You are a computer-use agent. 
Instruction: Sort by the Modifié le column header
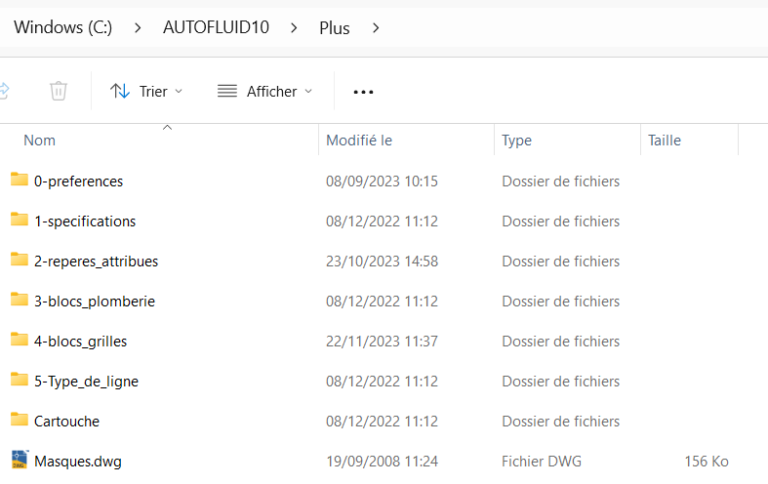point(359,141)
